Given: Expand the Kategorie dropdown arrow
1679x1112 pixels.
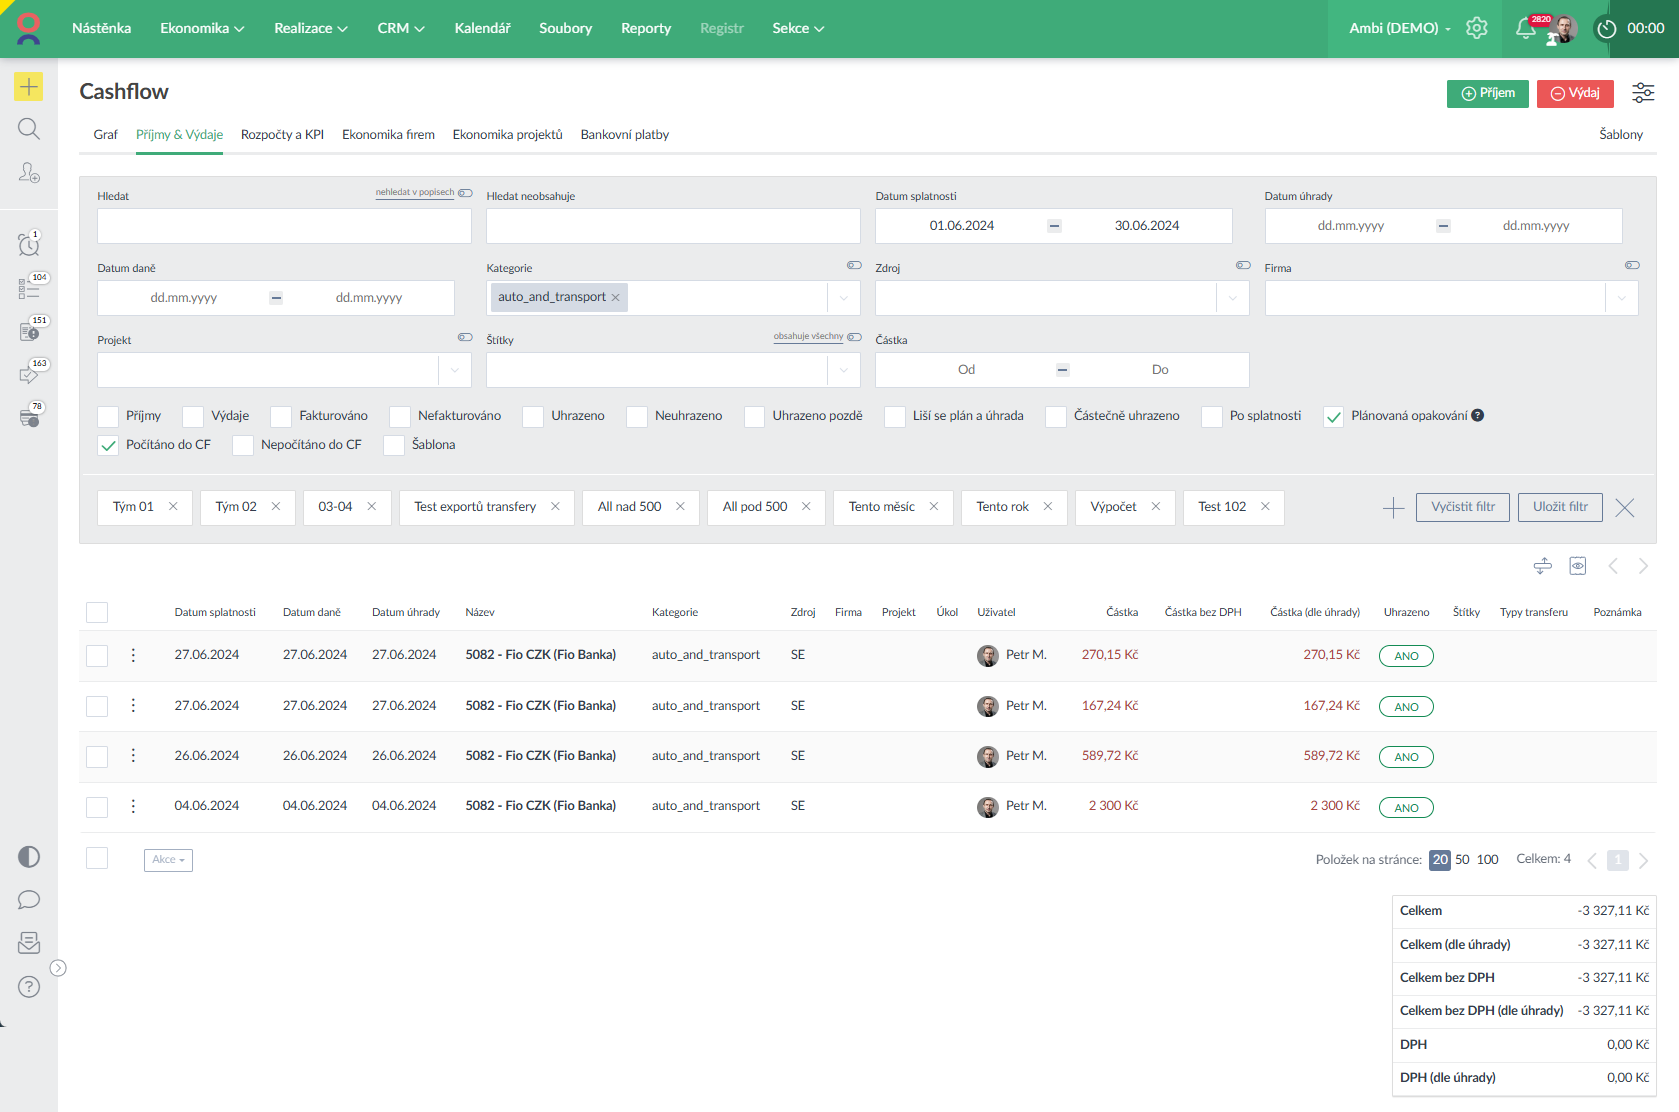Looking at the screenshot, I should click(x=844, y=298).
